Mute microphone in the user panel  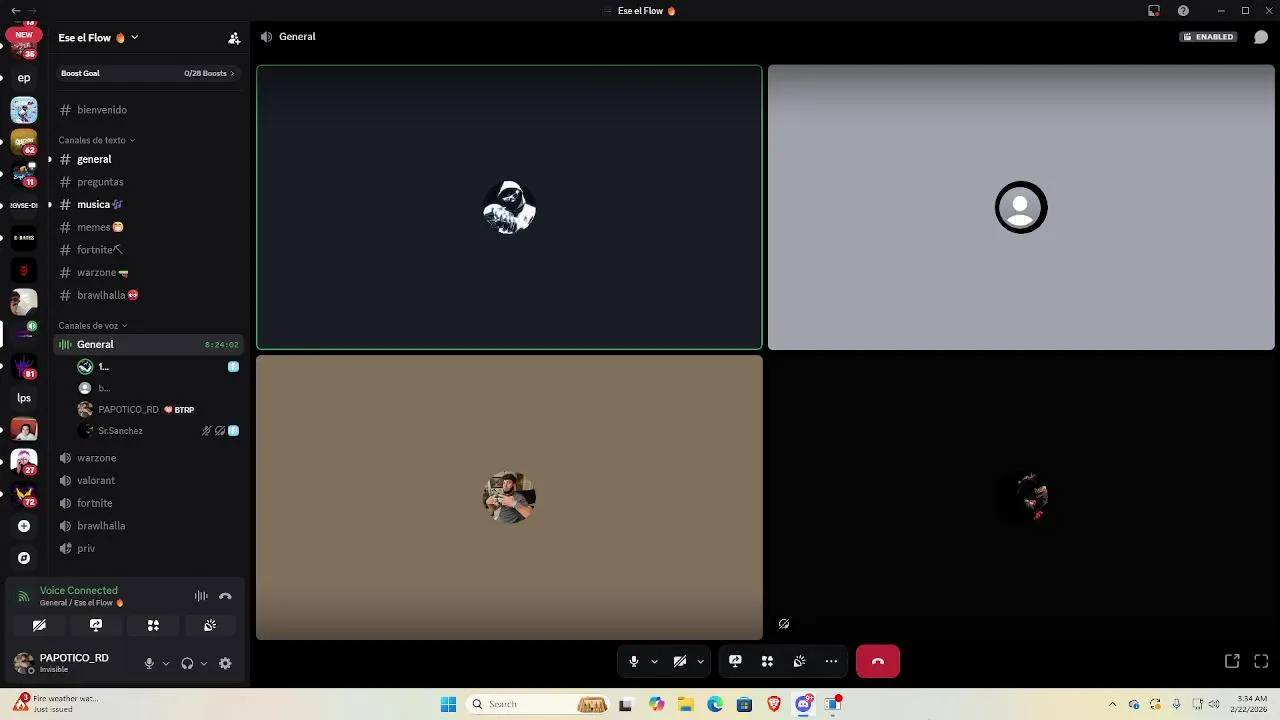point(149,663)
